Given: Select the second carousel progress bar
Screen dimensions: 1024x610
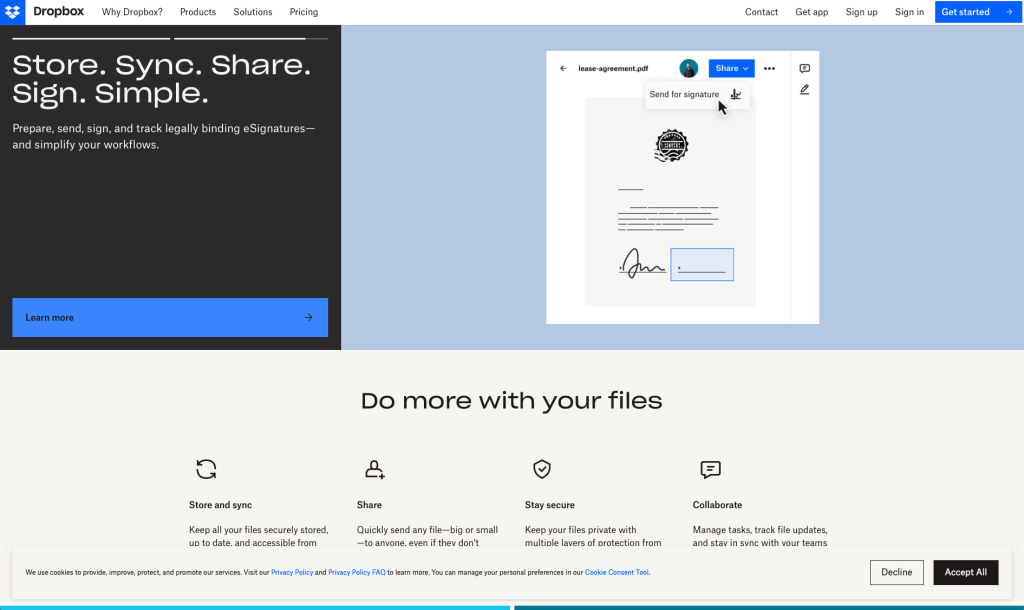Looking at the screenshot, I should 251,39.
